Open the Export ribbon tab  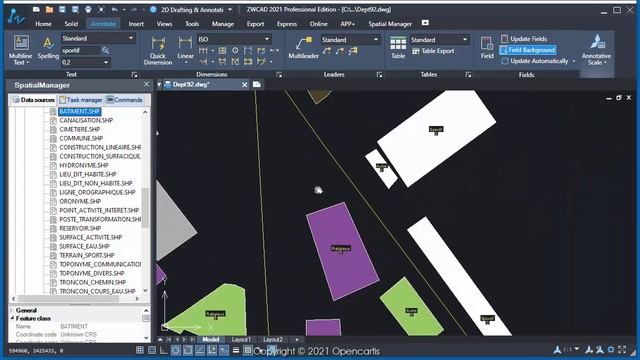[x=255, y=24]
